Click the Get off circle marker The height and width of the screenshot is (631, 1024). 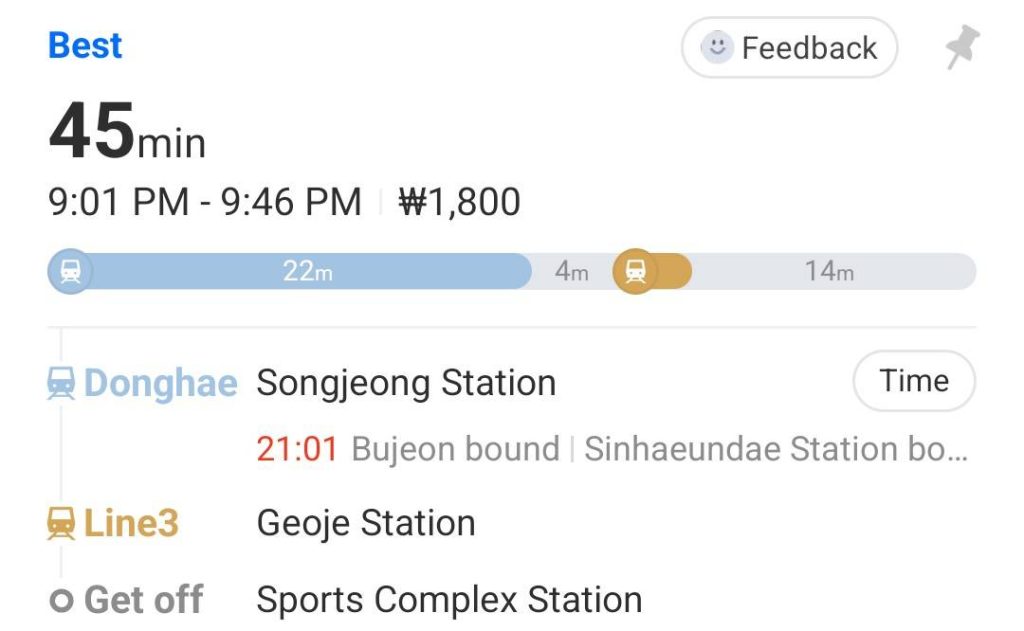pos(62,601)
